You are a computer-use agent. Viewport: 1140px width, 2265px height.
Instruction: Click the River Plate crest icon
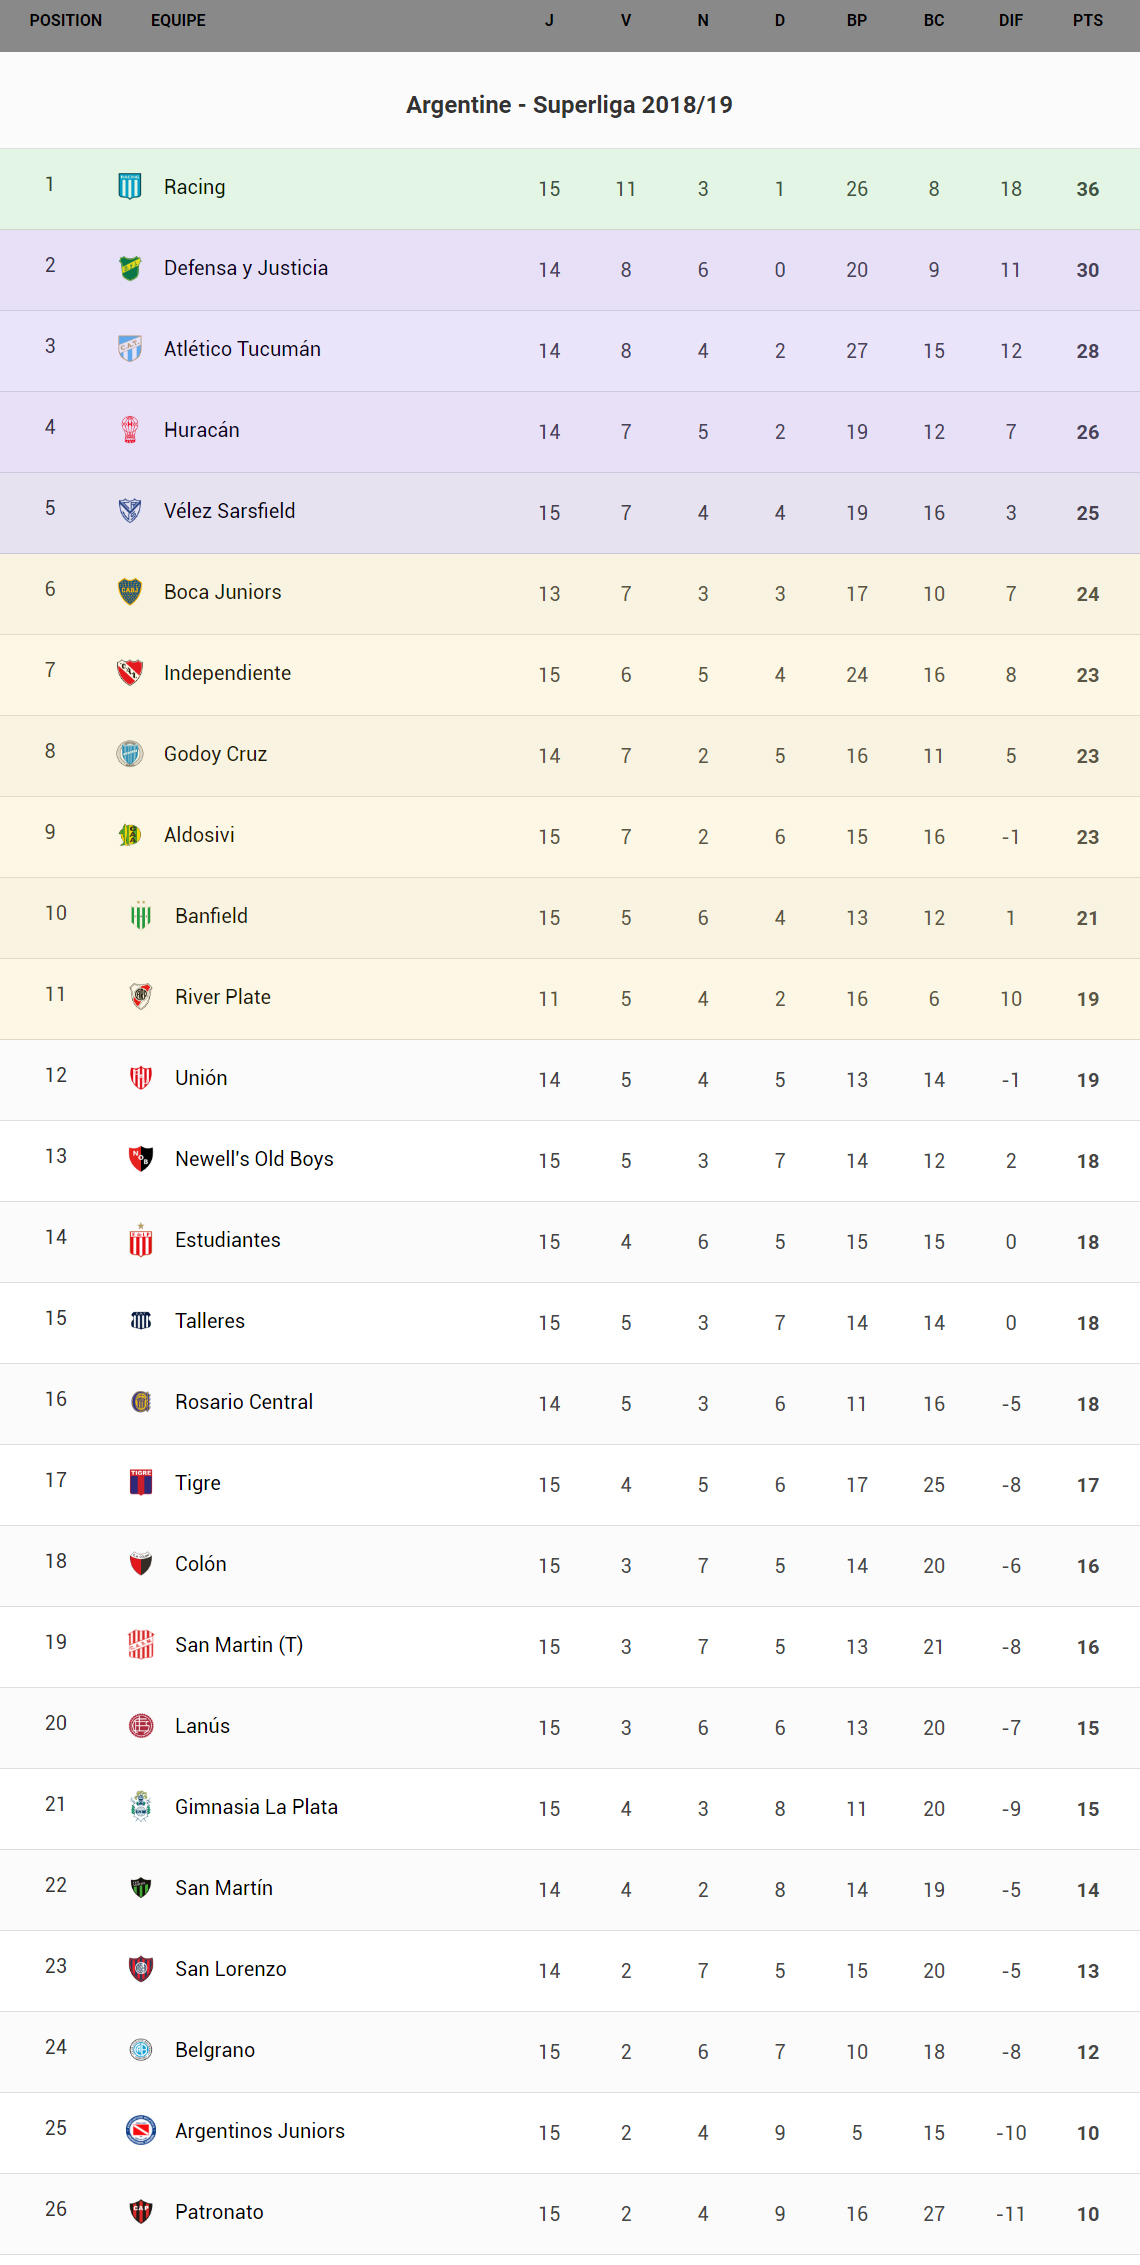pyautogui.click(x=141, y=996)
